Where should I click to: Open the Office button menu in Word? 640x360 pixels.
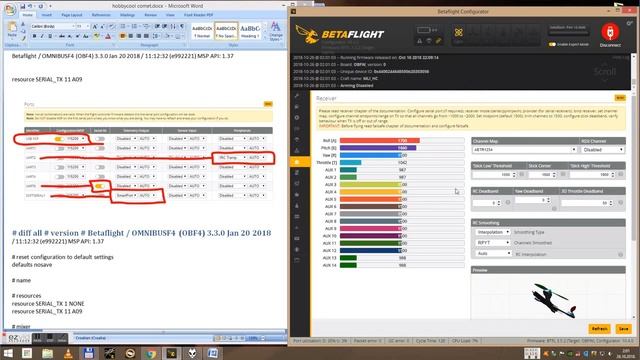(x=10, y=9)
